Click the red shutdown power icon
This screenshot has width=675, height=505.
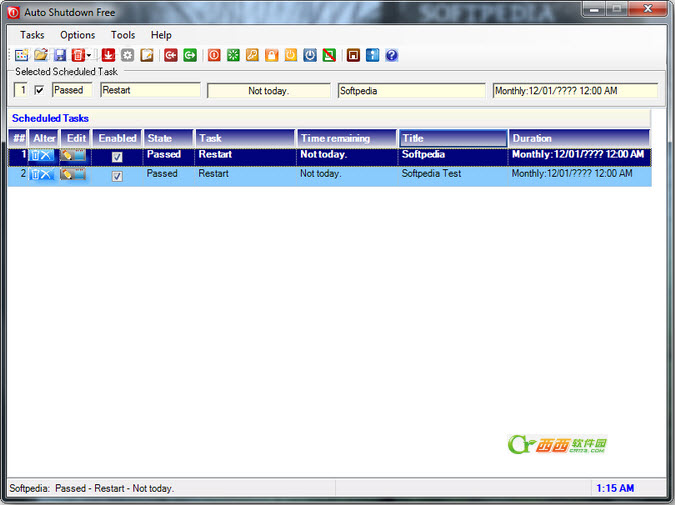click(214, 55)
